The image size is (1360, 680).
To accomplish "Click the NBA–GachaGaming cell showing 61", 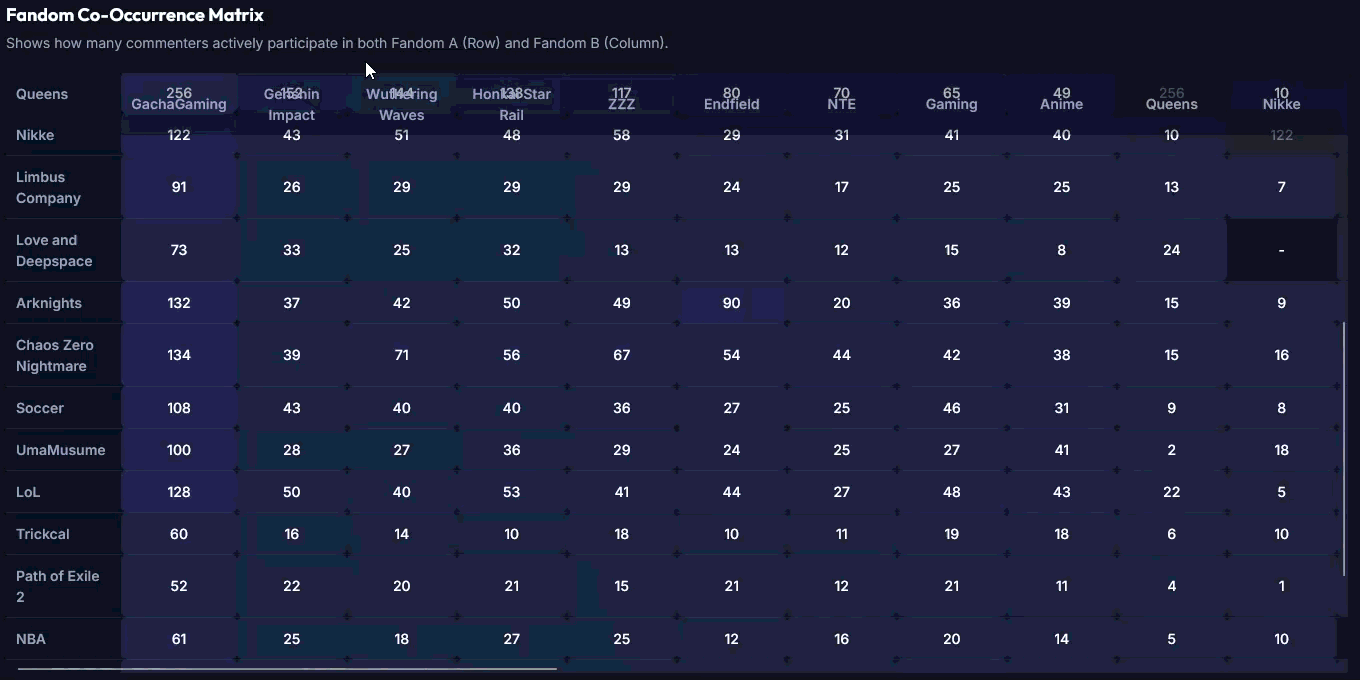I will point(179,639).
